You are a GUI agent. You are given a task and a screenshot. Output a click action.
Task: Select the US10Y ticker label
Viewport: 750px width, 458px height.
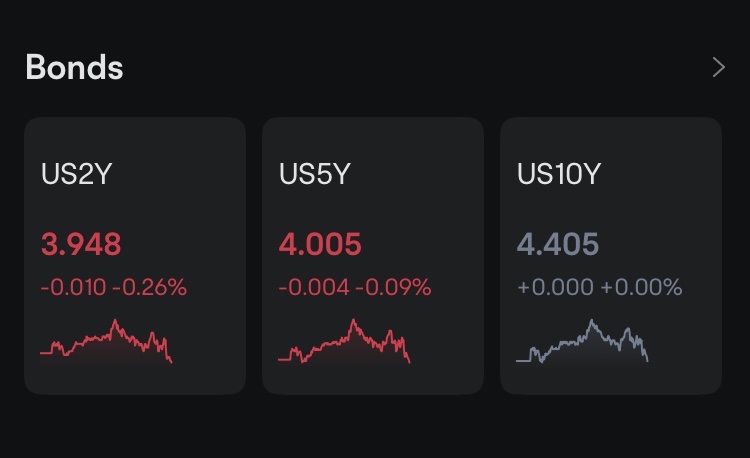point(559,174)
